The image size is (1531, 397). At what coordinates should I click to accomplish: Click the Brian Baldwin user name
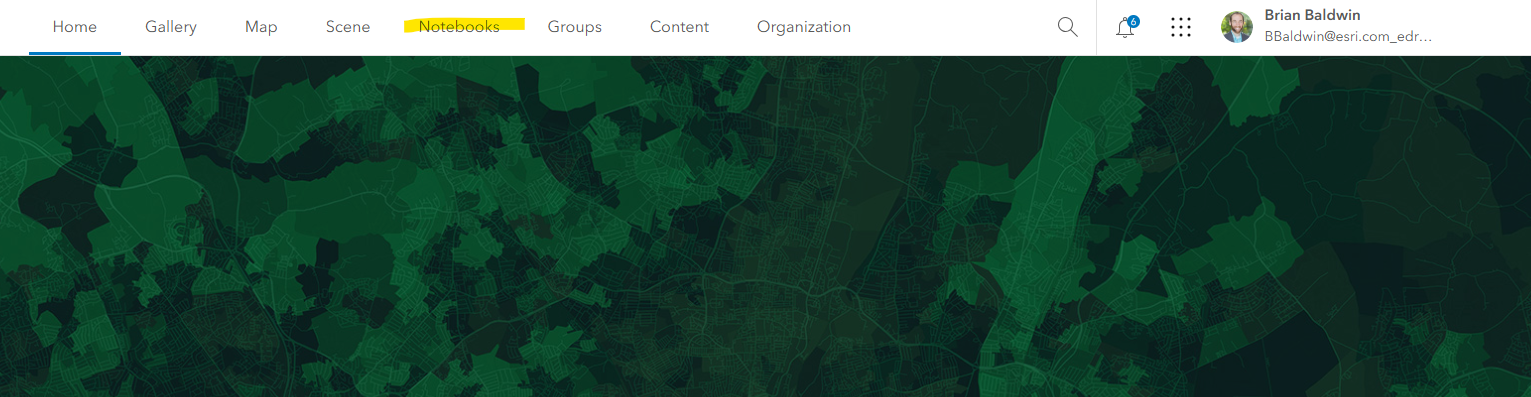click(1312, 15)
